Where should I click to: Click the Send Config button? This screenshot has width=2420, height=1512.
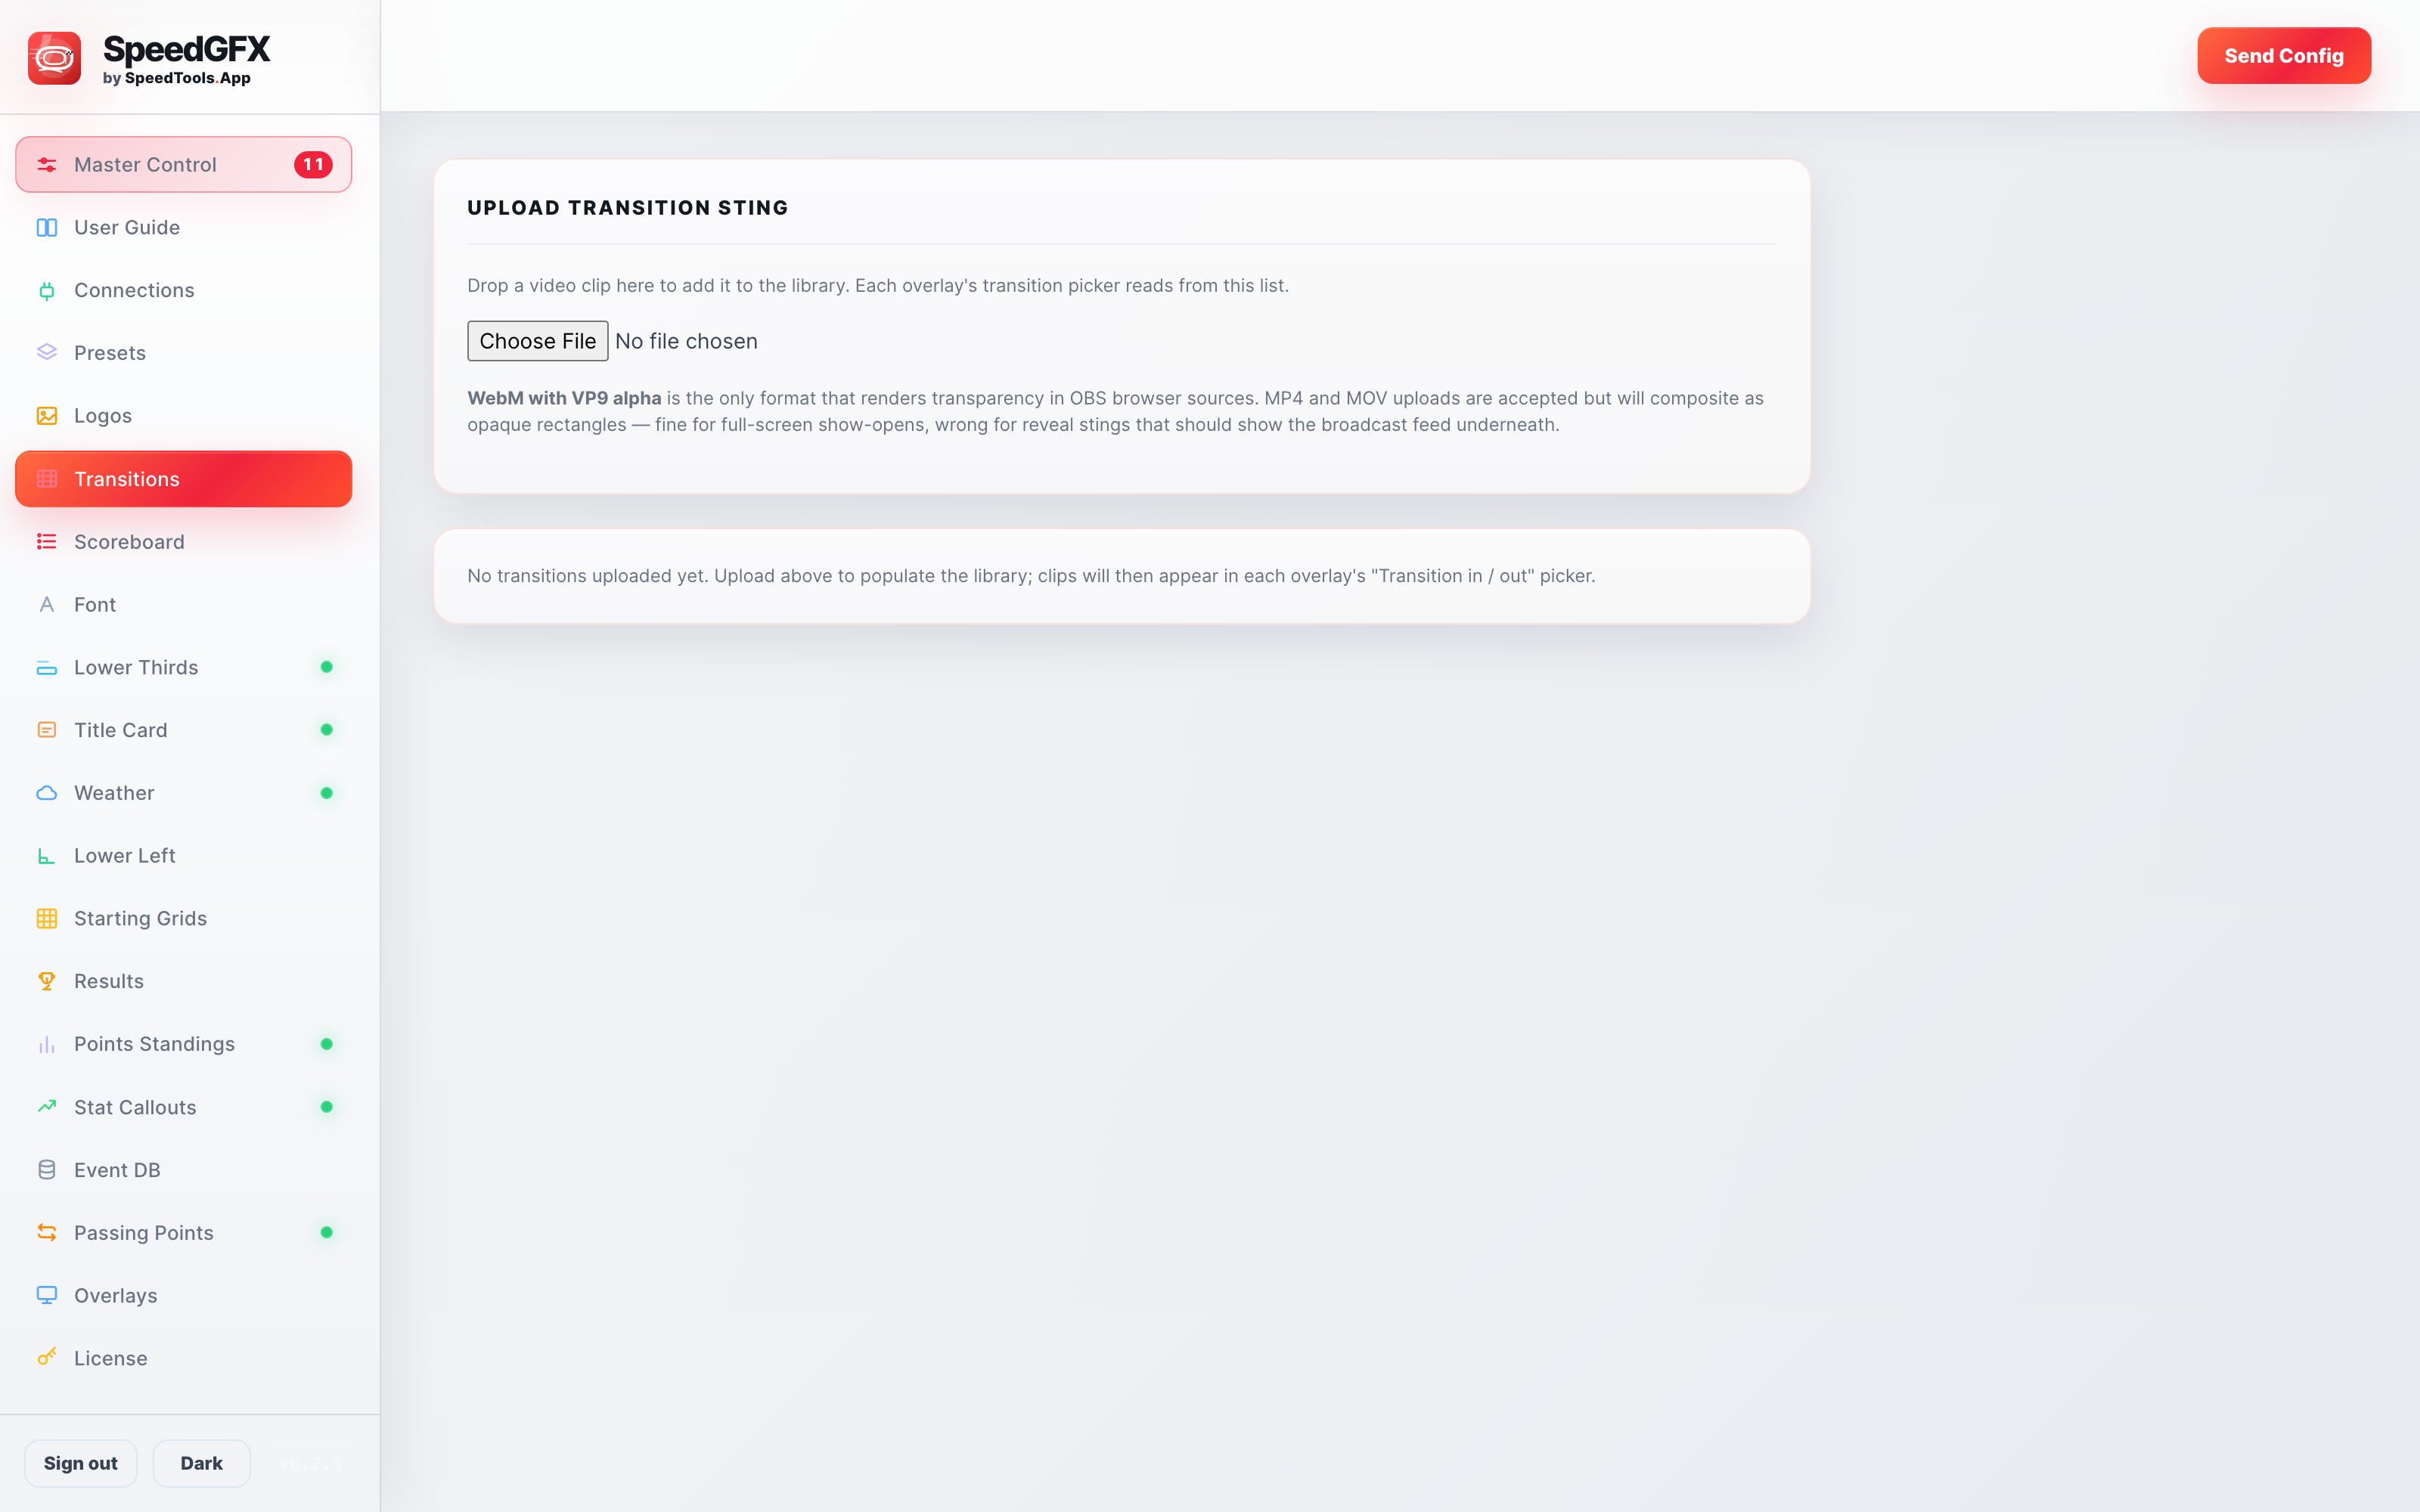[2283, 56]
